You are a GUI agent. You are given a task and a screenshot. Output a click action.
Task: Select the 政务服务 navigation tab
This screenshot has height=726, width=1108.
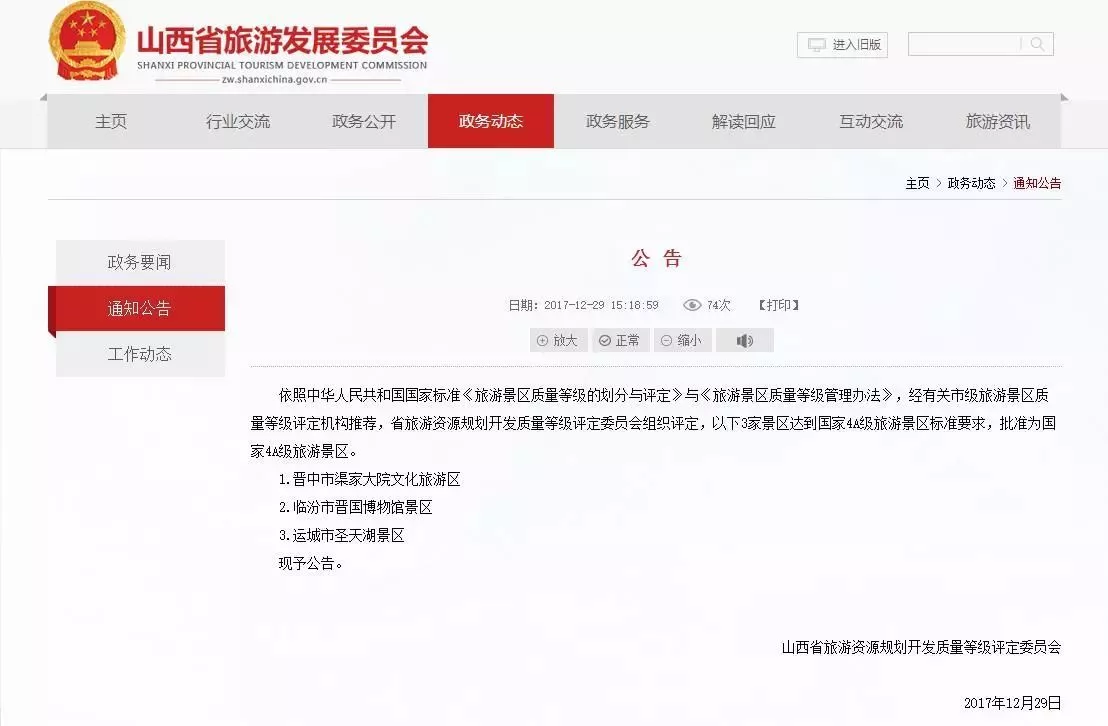point(617,122)
